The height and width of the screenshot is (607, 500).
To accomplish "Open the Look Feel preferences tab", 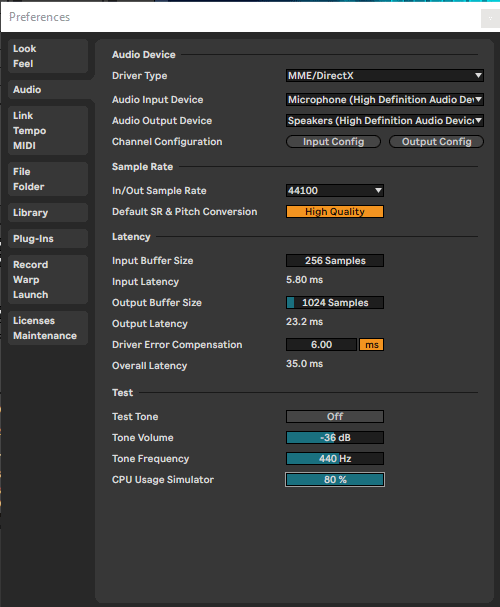I will pos(48,56).
